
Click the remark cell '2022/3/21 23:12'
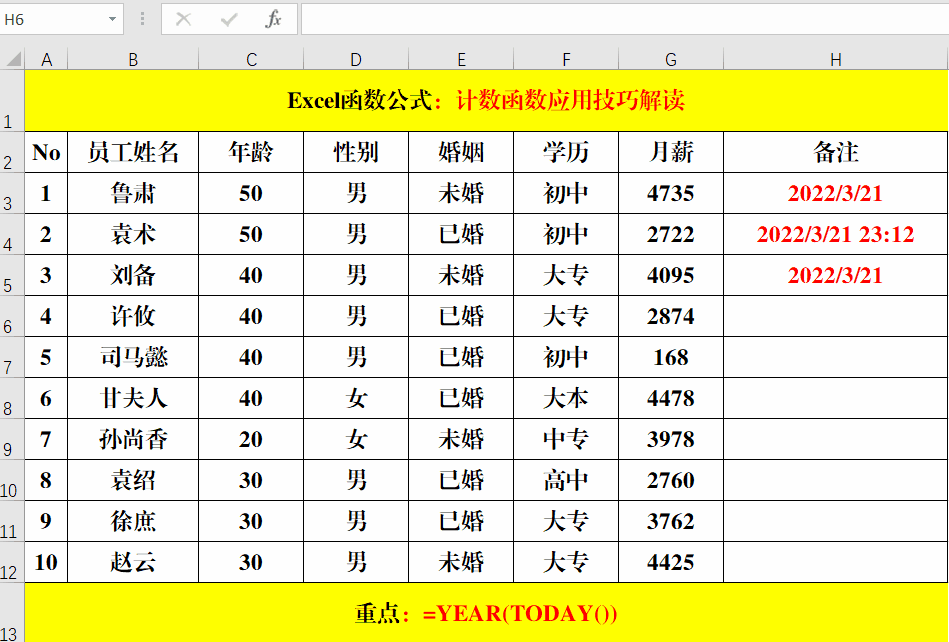(x=836, y=234)
